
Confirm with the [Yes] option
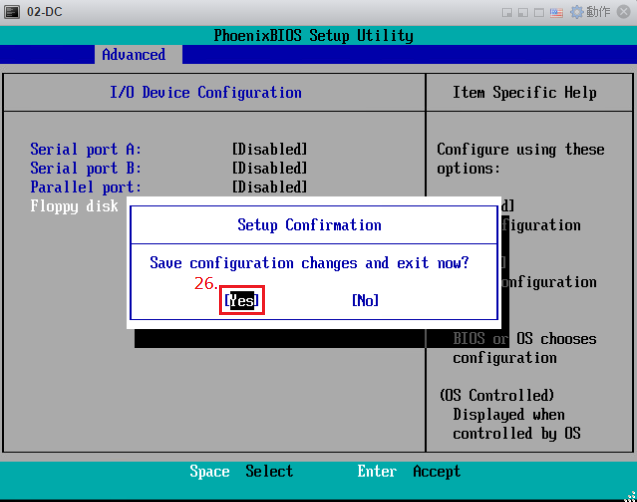[242, 300]
